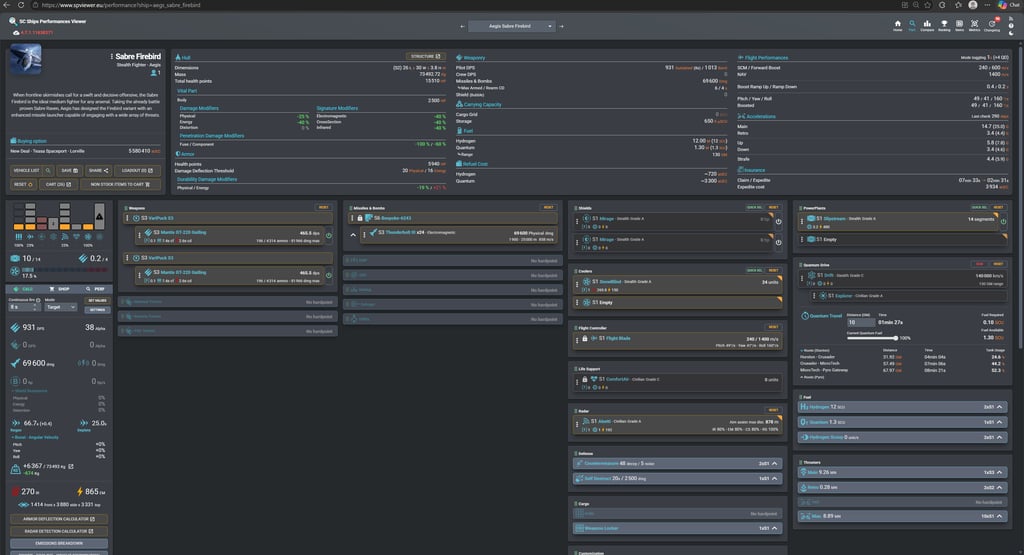Open the Metrics icon in navbar
Image resolution: width=1024 pixels, height=555 pixels.
pos(974,25)
